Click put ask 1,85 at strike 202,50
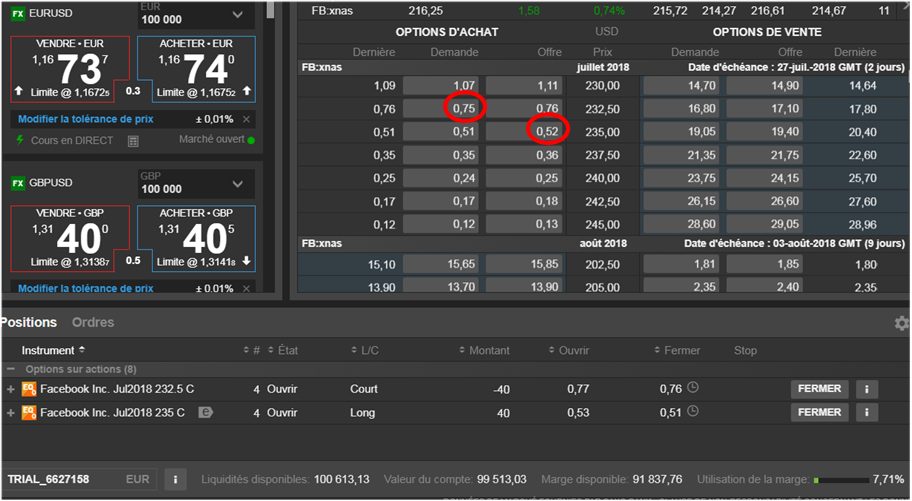 [x=765, y=265]
